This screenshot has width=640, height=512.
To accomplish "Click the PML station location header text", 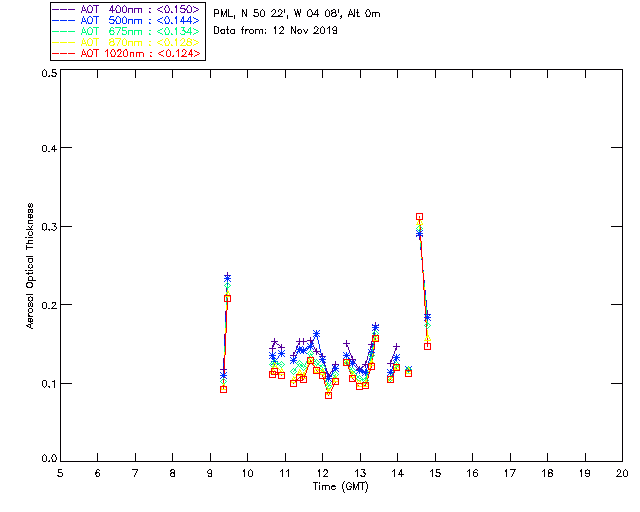I will (x=297, y=14).
